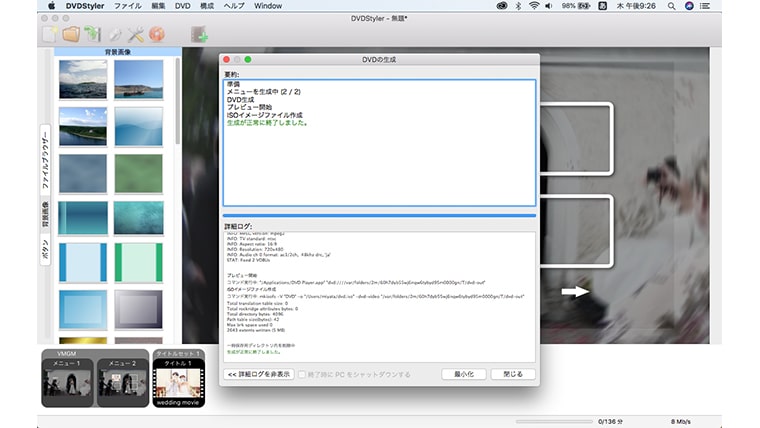Click the Bluetooth menu bar icon

tap(518, 6)
